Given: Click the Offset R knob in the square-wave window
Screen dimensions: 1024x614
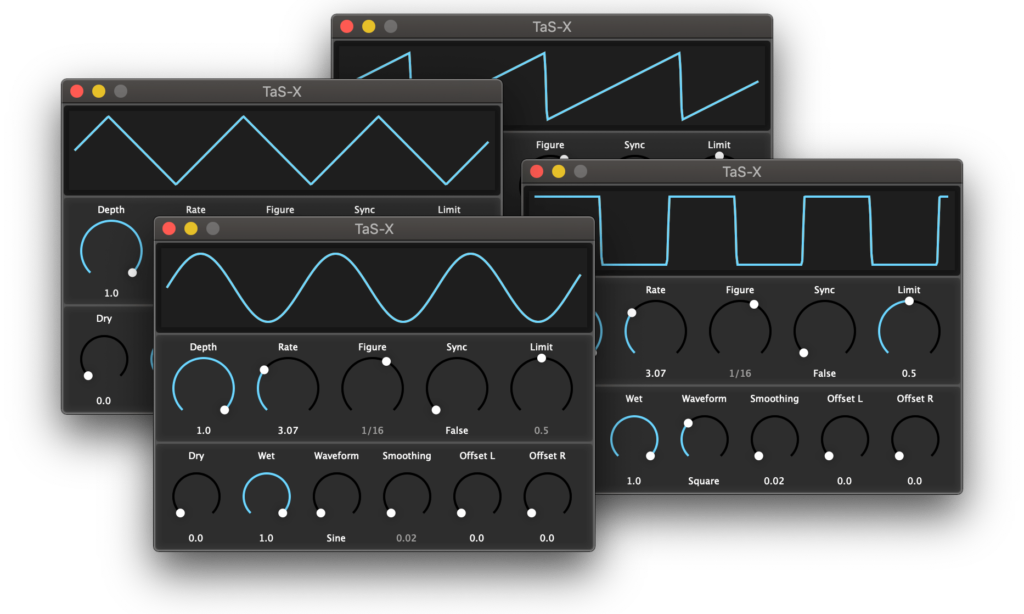Looking at the screenshot, I should coord(914,437).
